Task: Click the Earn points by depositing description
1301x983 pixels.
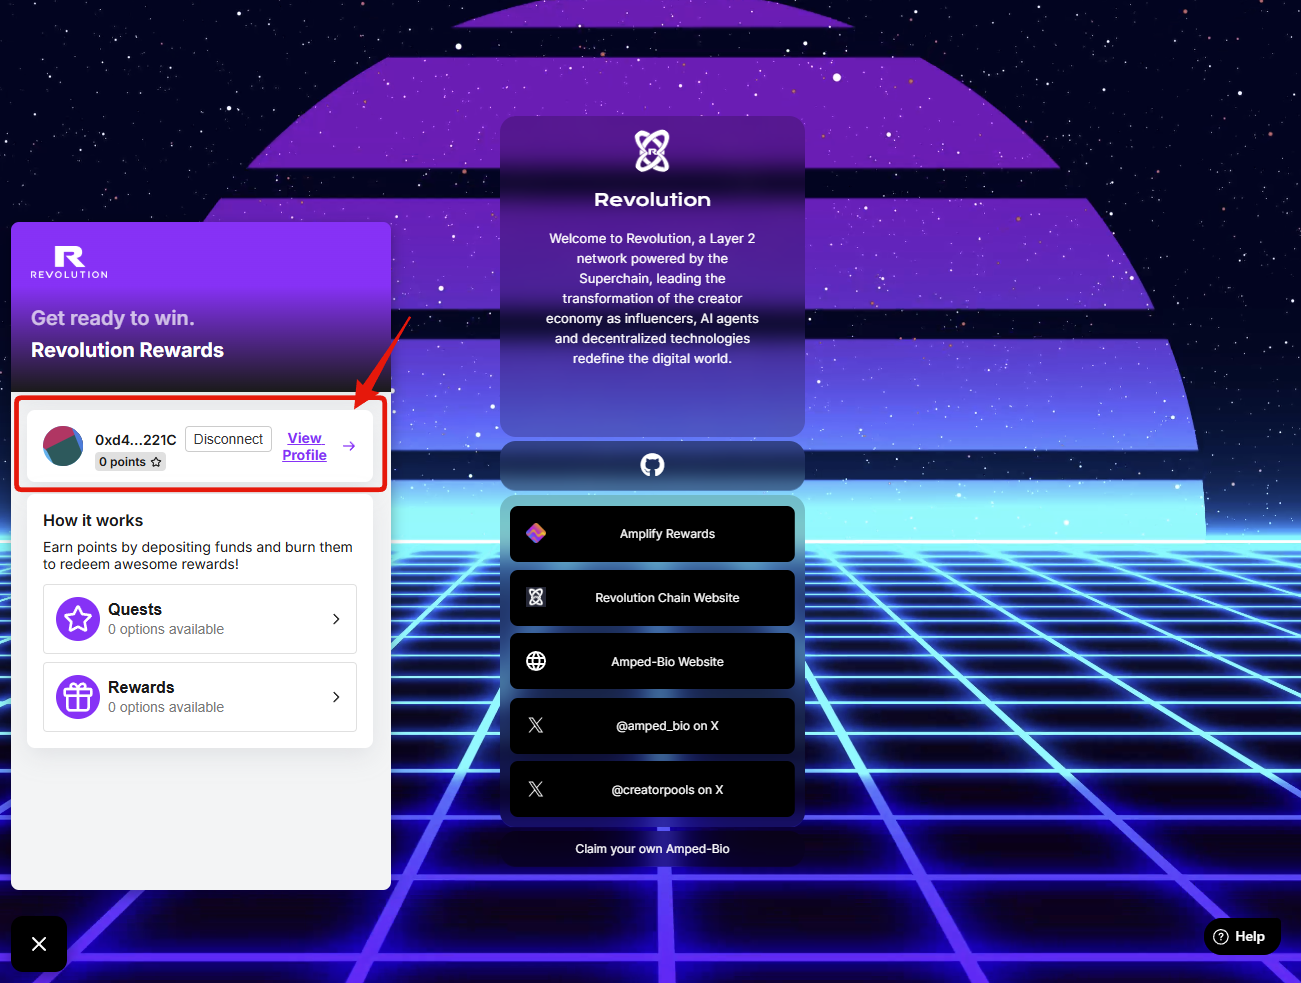Action: (x=198, y=555)
